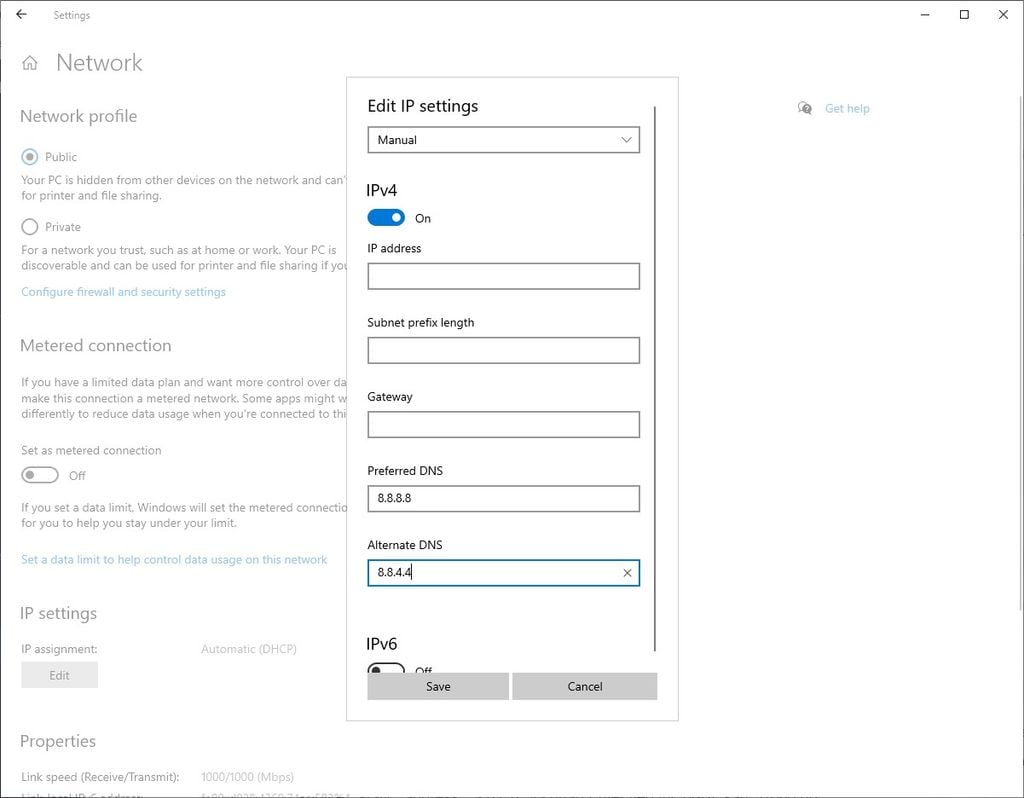Click the Settings page scrollbar
This screenshot has width=1024, height=798.
pyautogui.click(x=1021, y=353)
